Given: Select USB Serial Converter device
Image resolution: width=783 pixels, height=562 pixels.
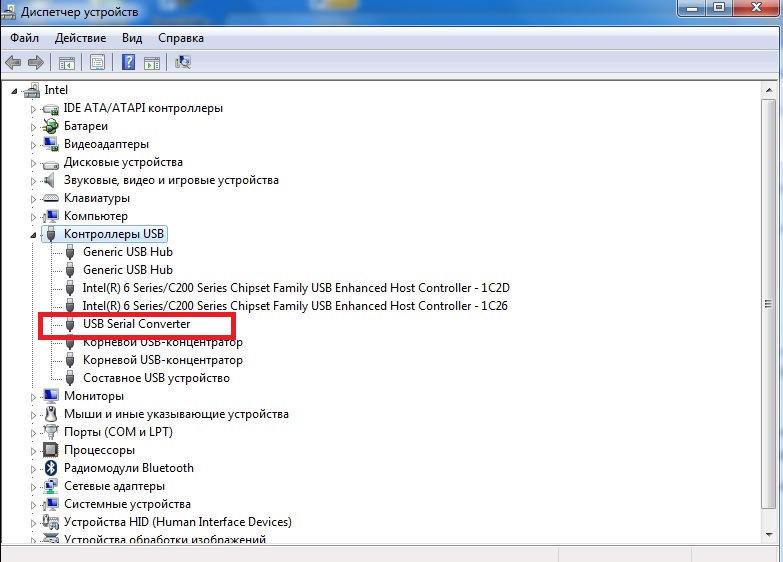Looking at the screenshot, I should click(136, 324).
